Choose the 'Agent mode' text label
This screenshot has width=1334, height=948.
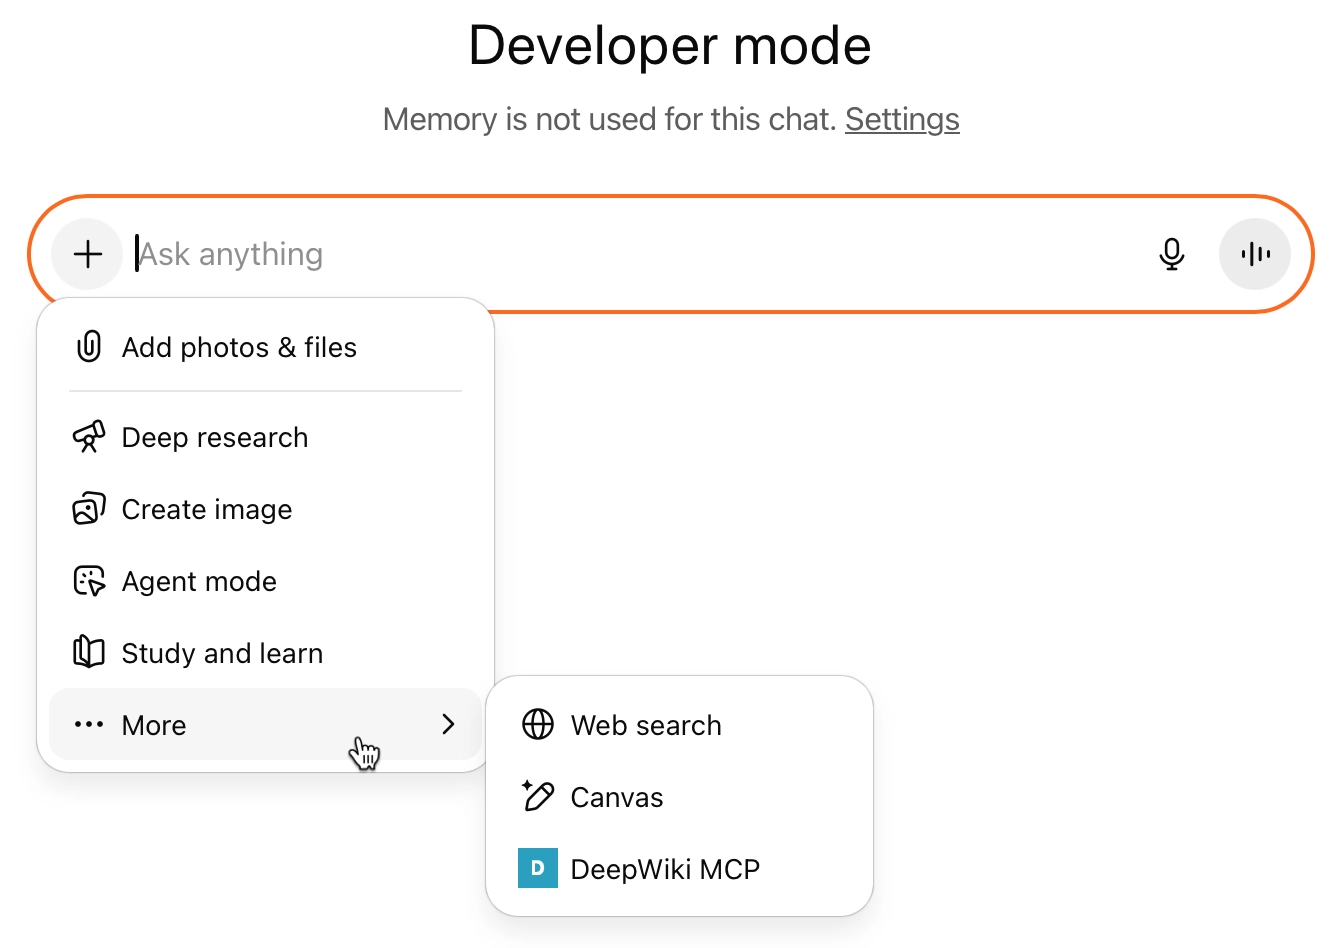coord(199,581)
